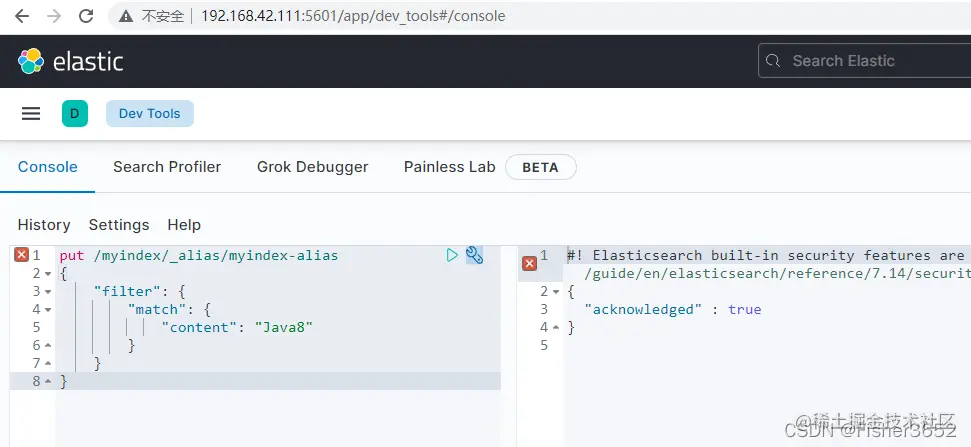
Task: Click the /guide/en/elasticsearch/reference/7.14 path text in output
Action: tap(777, 273)
